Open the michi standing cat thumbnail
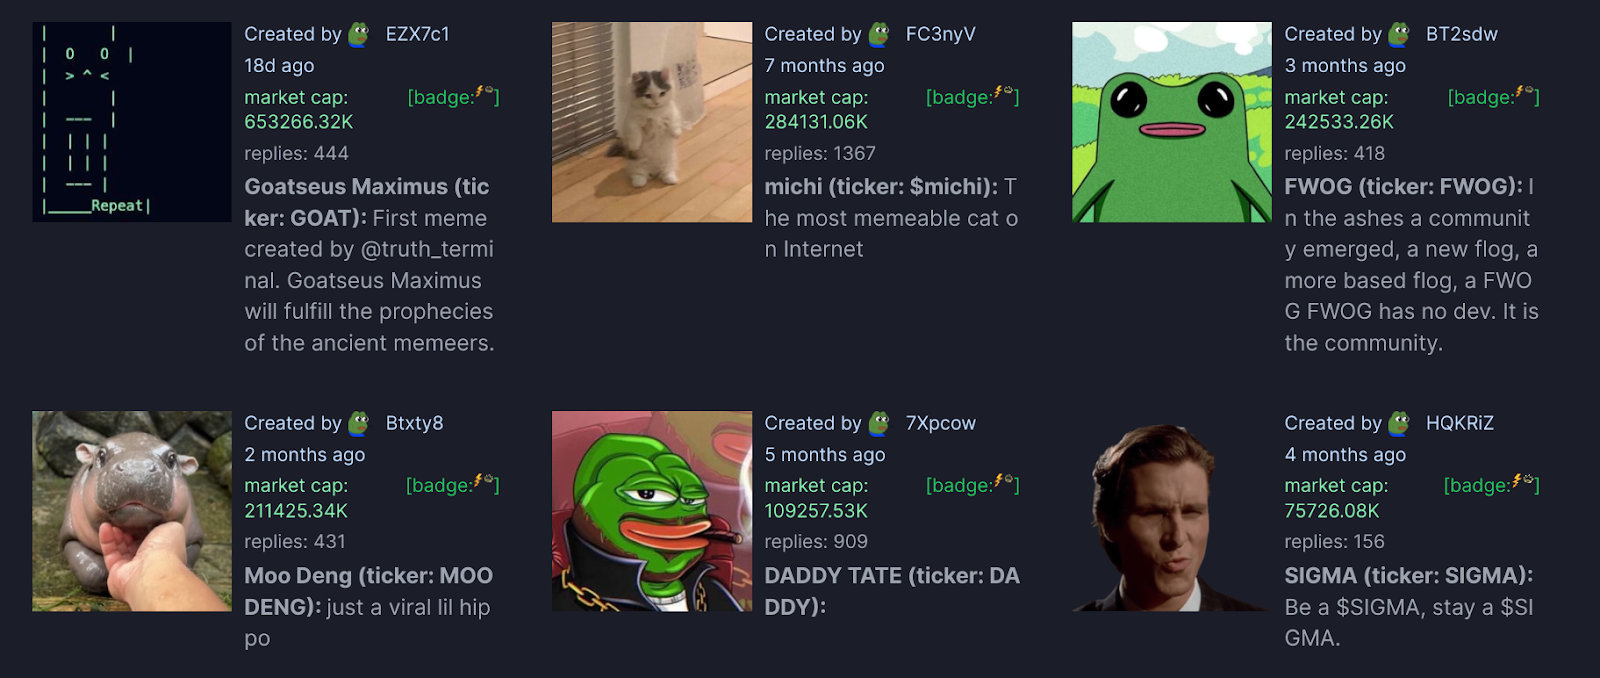 tap(652, 122)
